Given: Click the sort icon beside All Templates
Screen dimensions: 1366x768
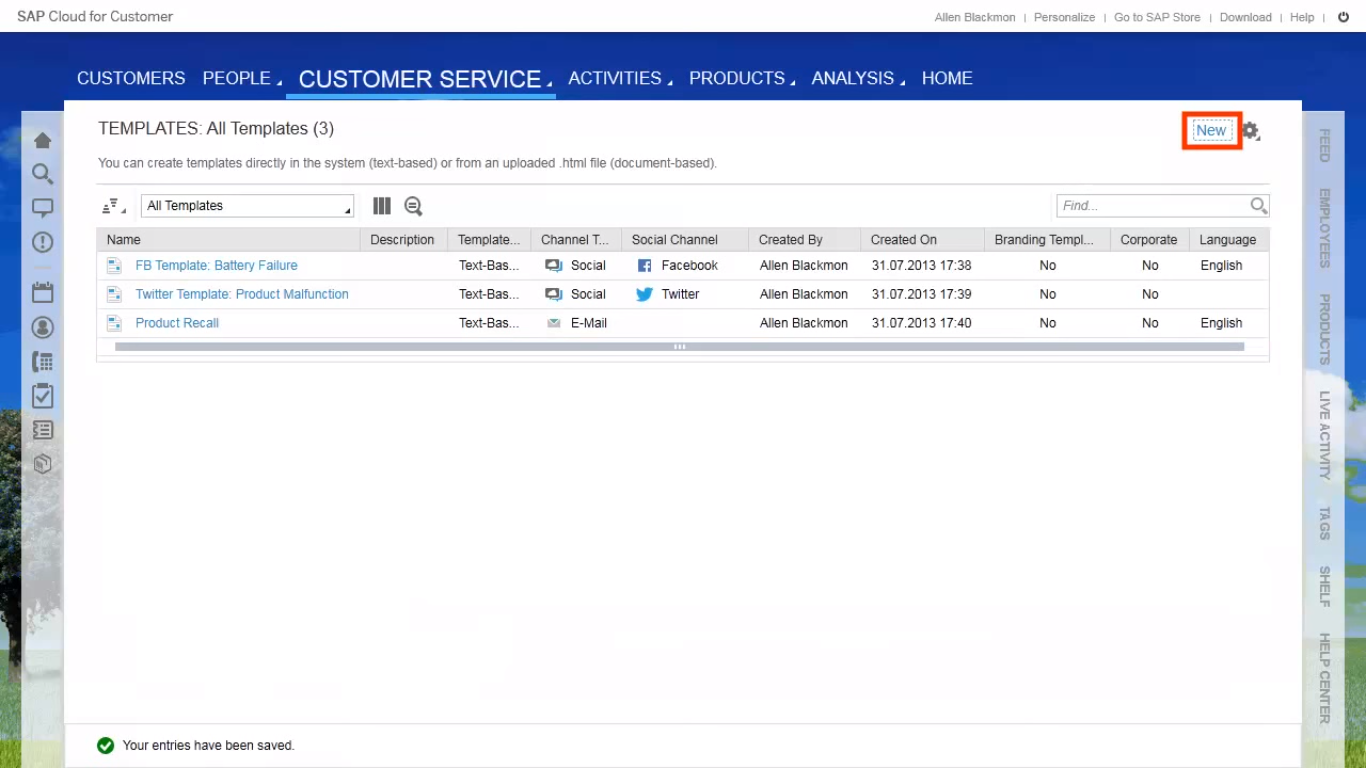Looking at the screenshot, I should tap(113, 206).
